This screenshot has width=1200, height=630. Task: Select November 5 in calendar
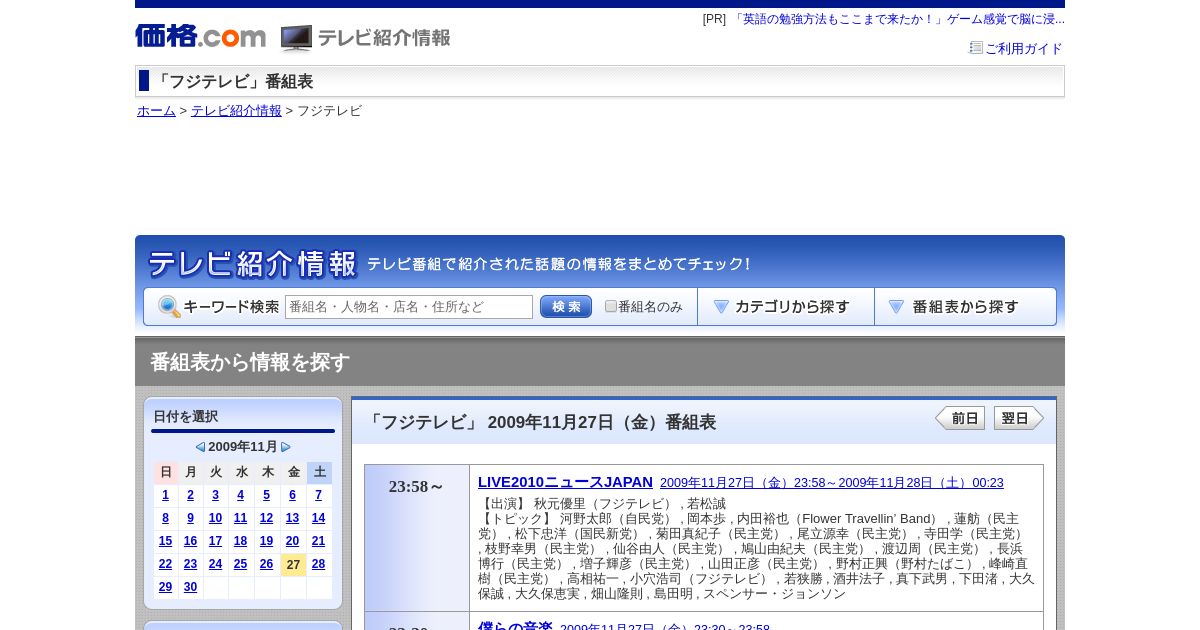coord(267,495)
